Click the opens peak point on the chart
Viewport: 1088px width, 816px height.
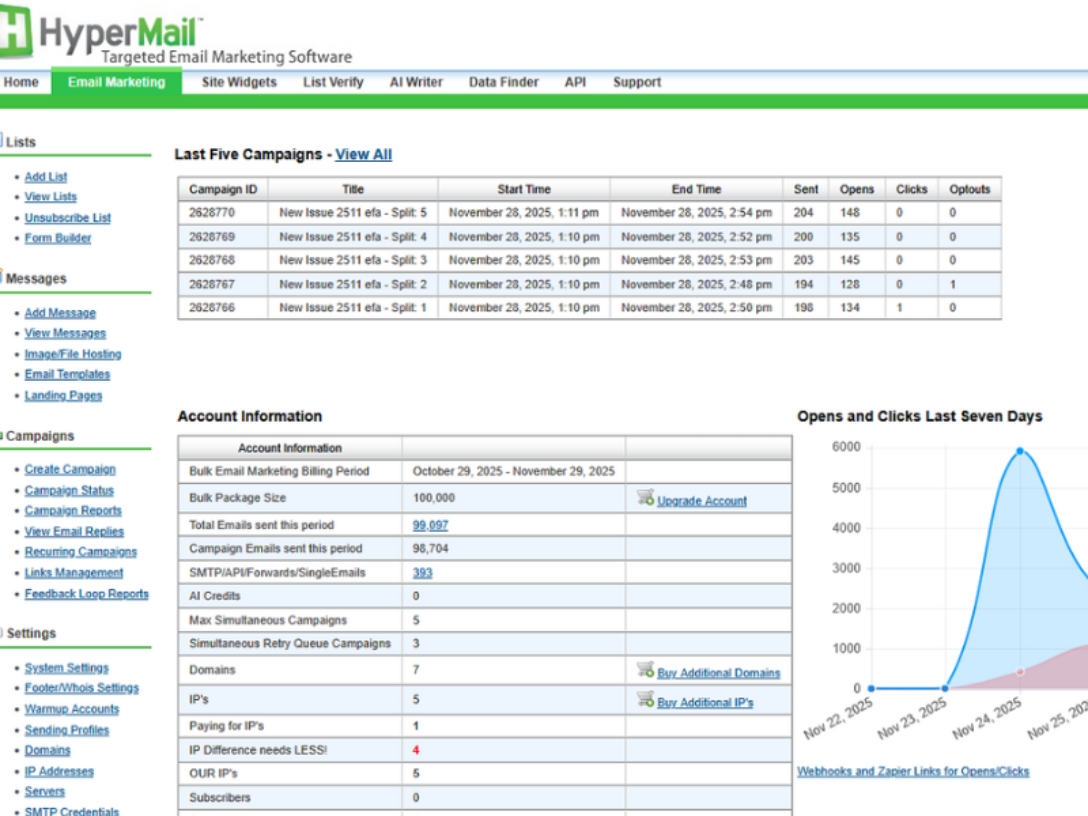(1020, 451)
